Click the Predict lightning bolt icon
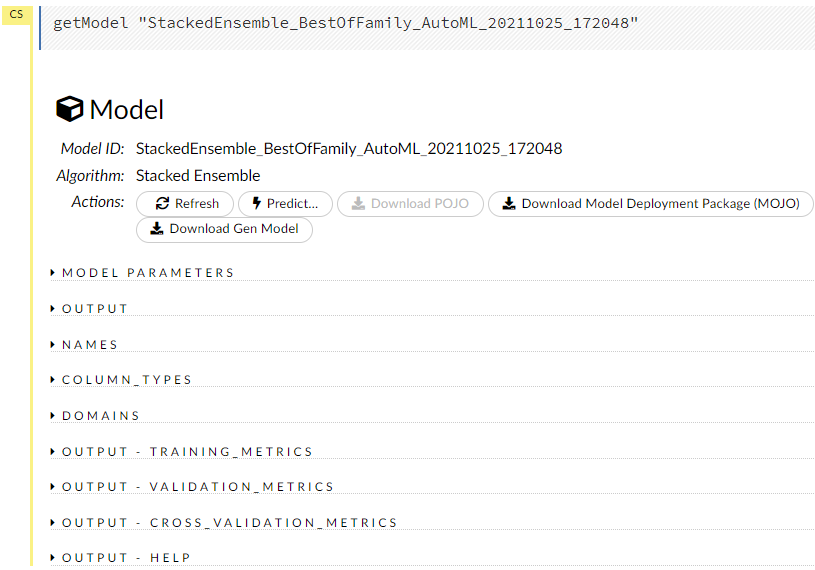Image resolution: width=815 pixels, height=570 pixels. click(256, 204)
